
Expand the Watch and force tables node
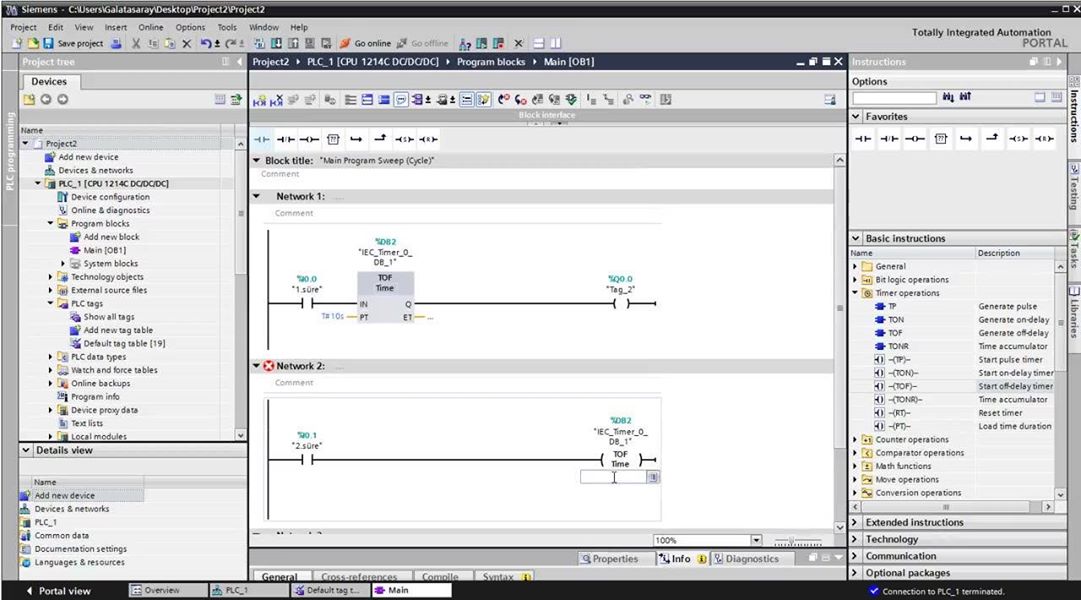(50, 370)
